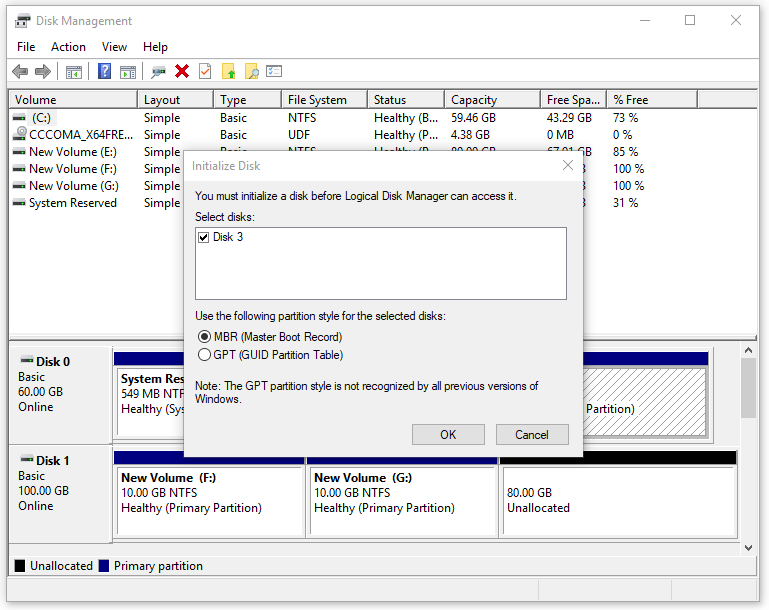The width and height of the screenshot is (769, 610).
Task: Sort by the Free Space column header
Action: (574, 100)
